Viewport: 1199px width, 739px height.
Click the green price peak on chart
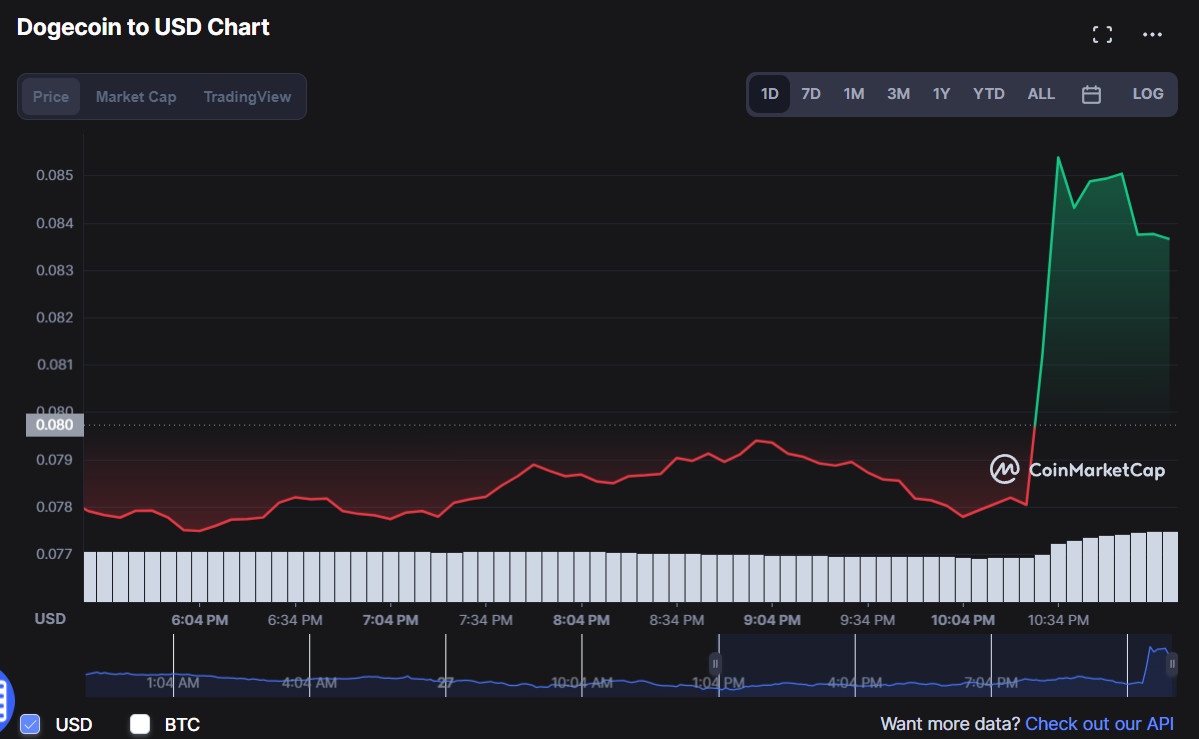point(1058,157)
